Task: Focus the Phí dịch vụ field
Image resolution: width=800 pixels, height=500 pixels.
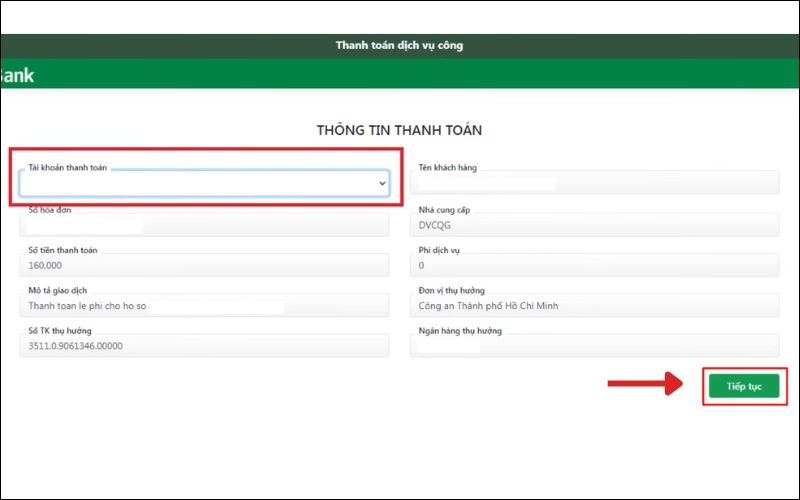Action: click(594, 265)
